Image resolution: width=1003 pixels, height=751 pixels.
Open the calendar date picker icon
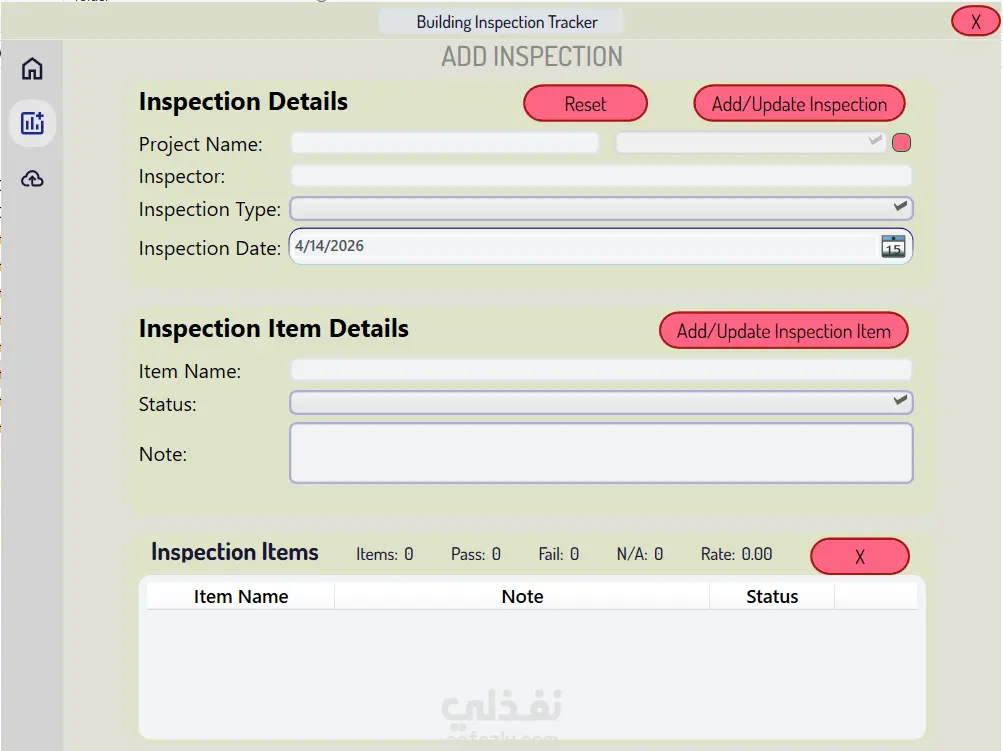[892, 247]
